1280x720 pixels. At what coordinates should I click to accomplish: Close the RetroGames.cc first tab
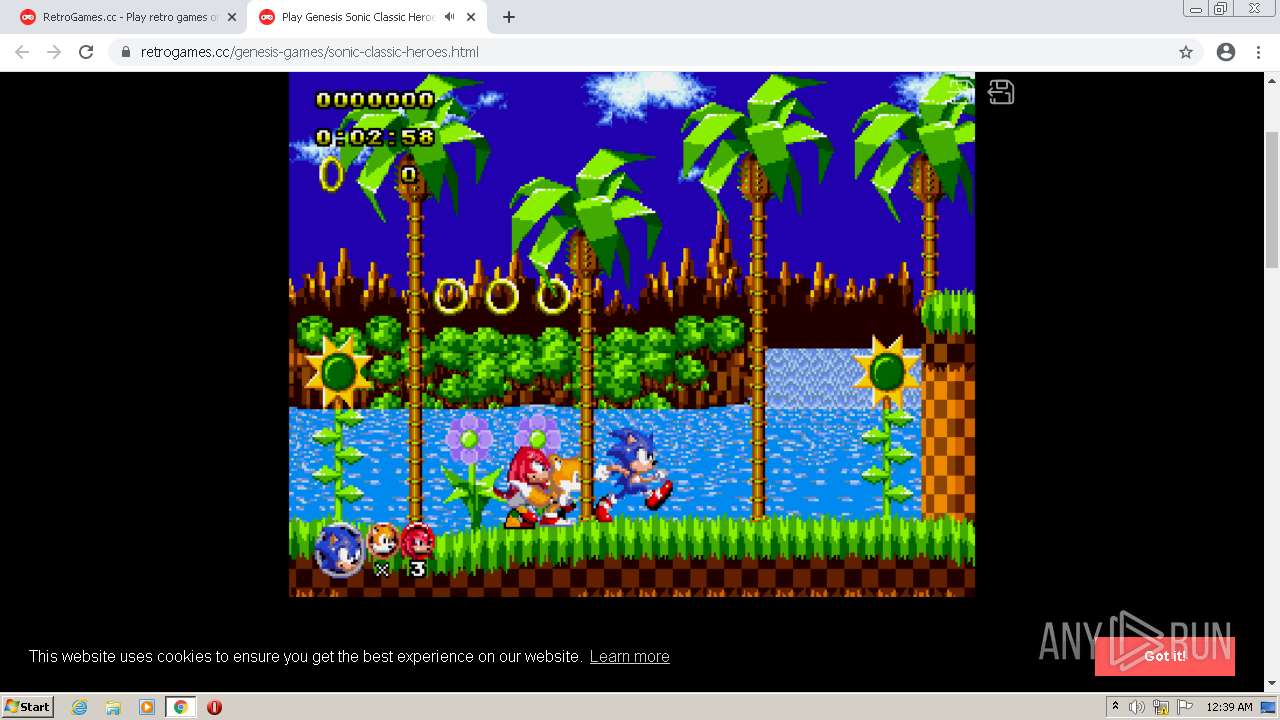[x=232, y=17]
